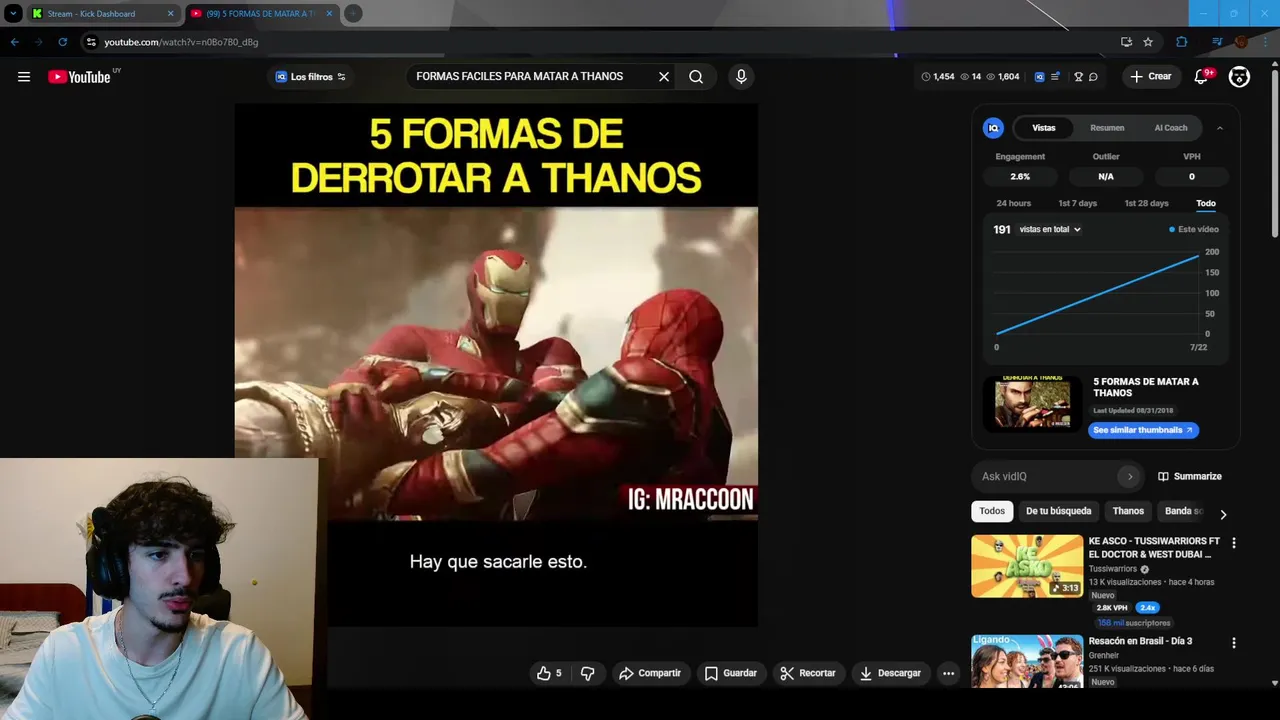This screenshot has height=720, width=1280.
Task: Click the Descargar download button
Action: point(890,674)
